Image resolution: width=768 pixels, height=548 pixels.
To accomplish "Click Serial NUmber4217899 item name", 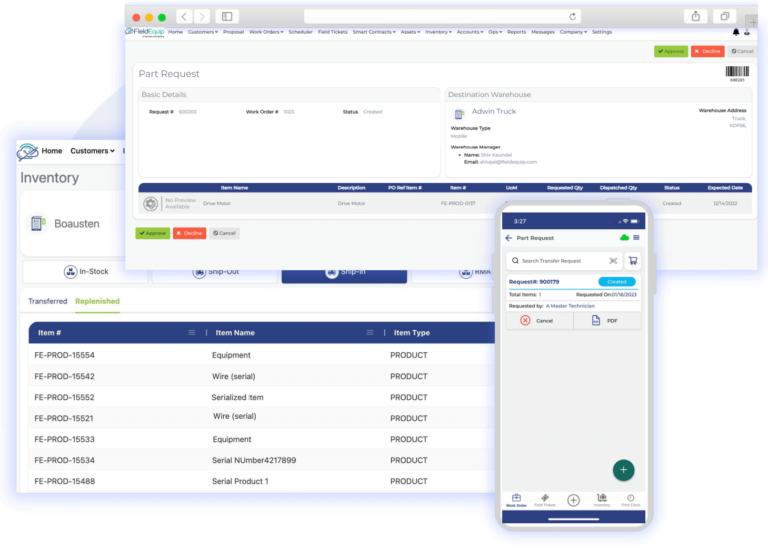I will (254, 460).
